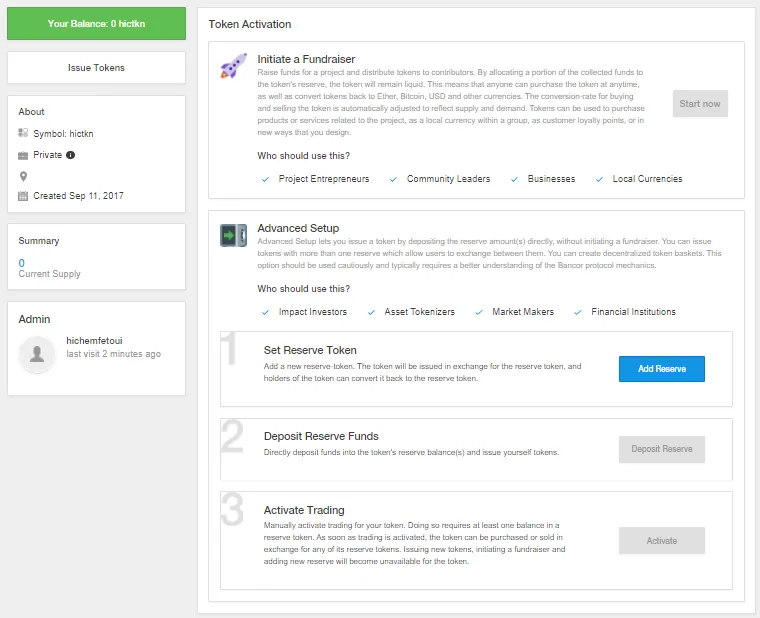Click the calendar icon beside Created Sep 11

click(23, 196)
